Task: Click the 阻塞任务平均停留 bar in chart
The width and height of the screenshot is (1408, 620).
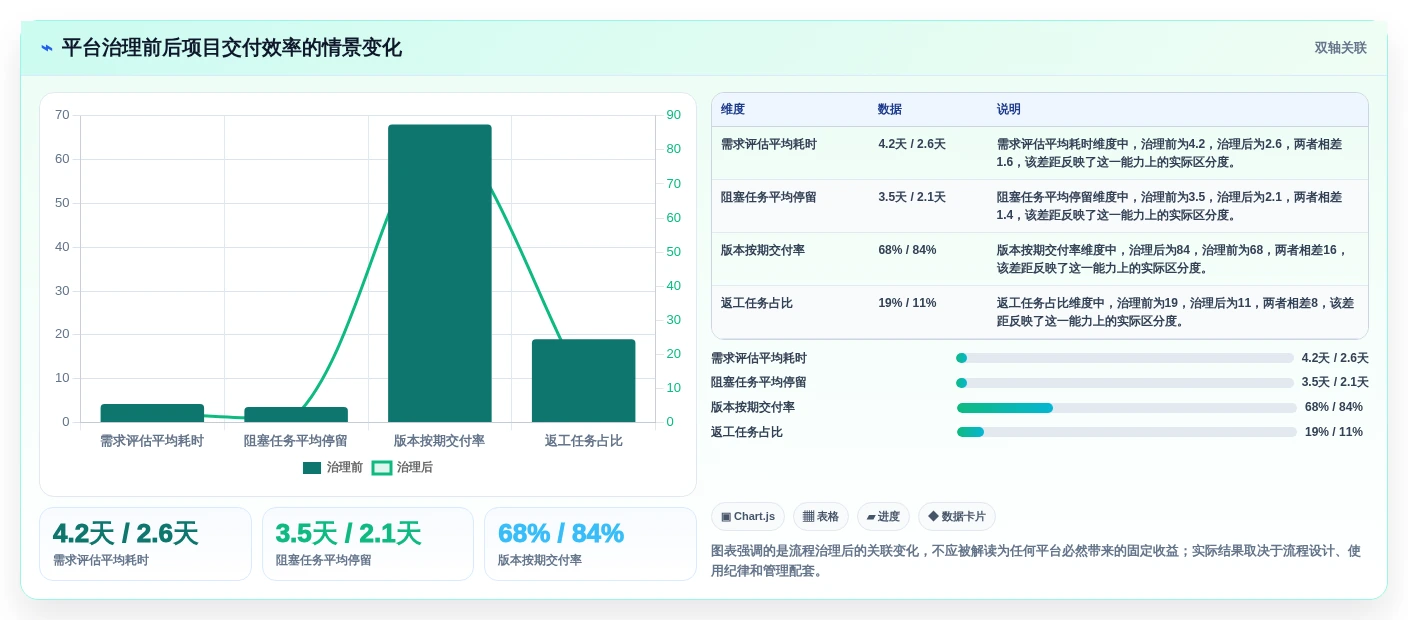Action: point(296,414)
